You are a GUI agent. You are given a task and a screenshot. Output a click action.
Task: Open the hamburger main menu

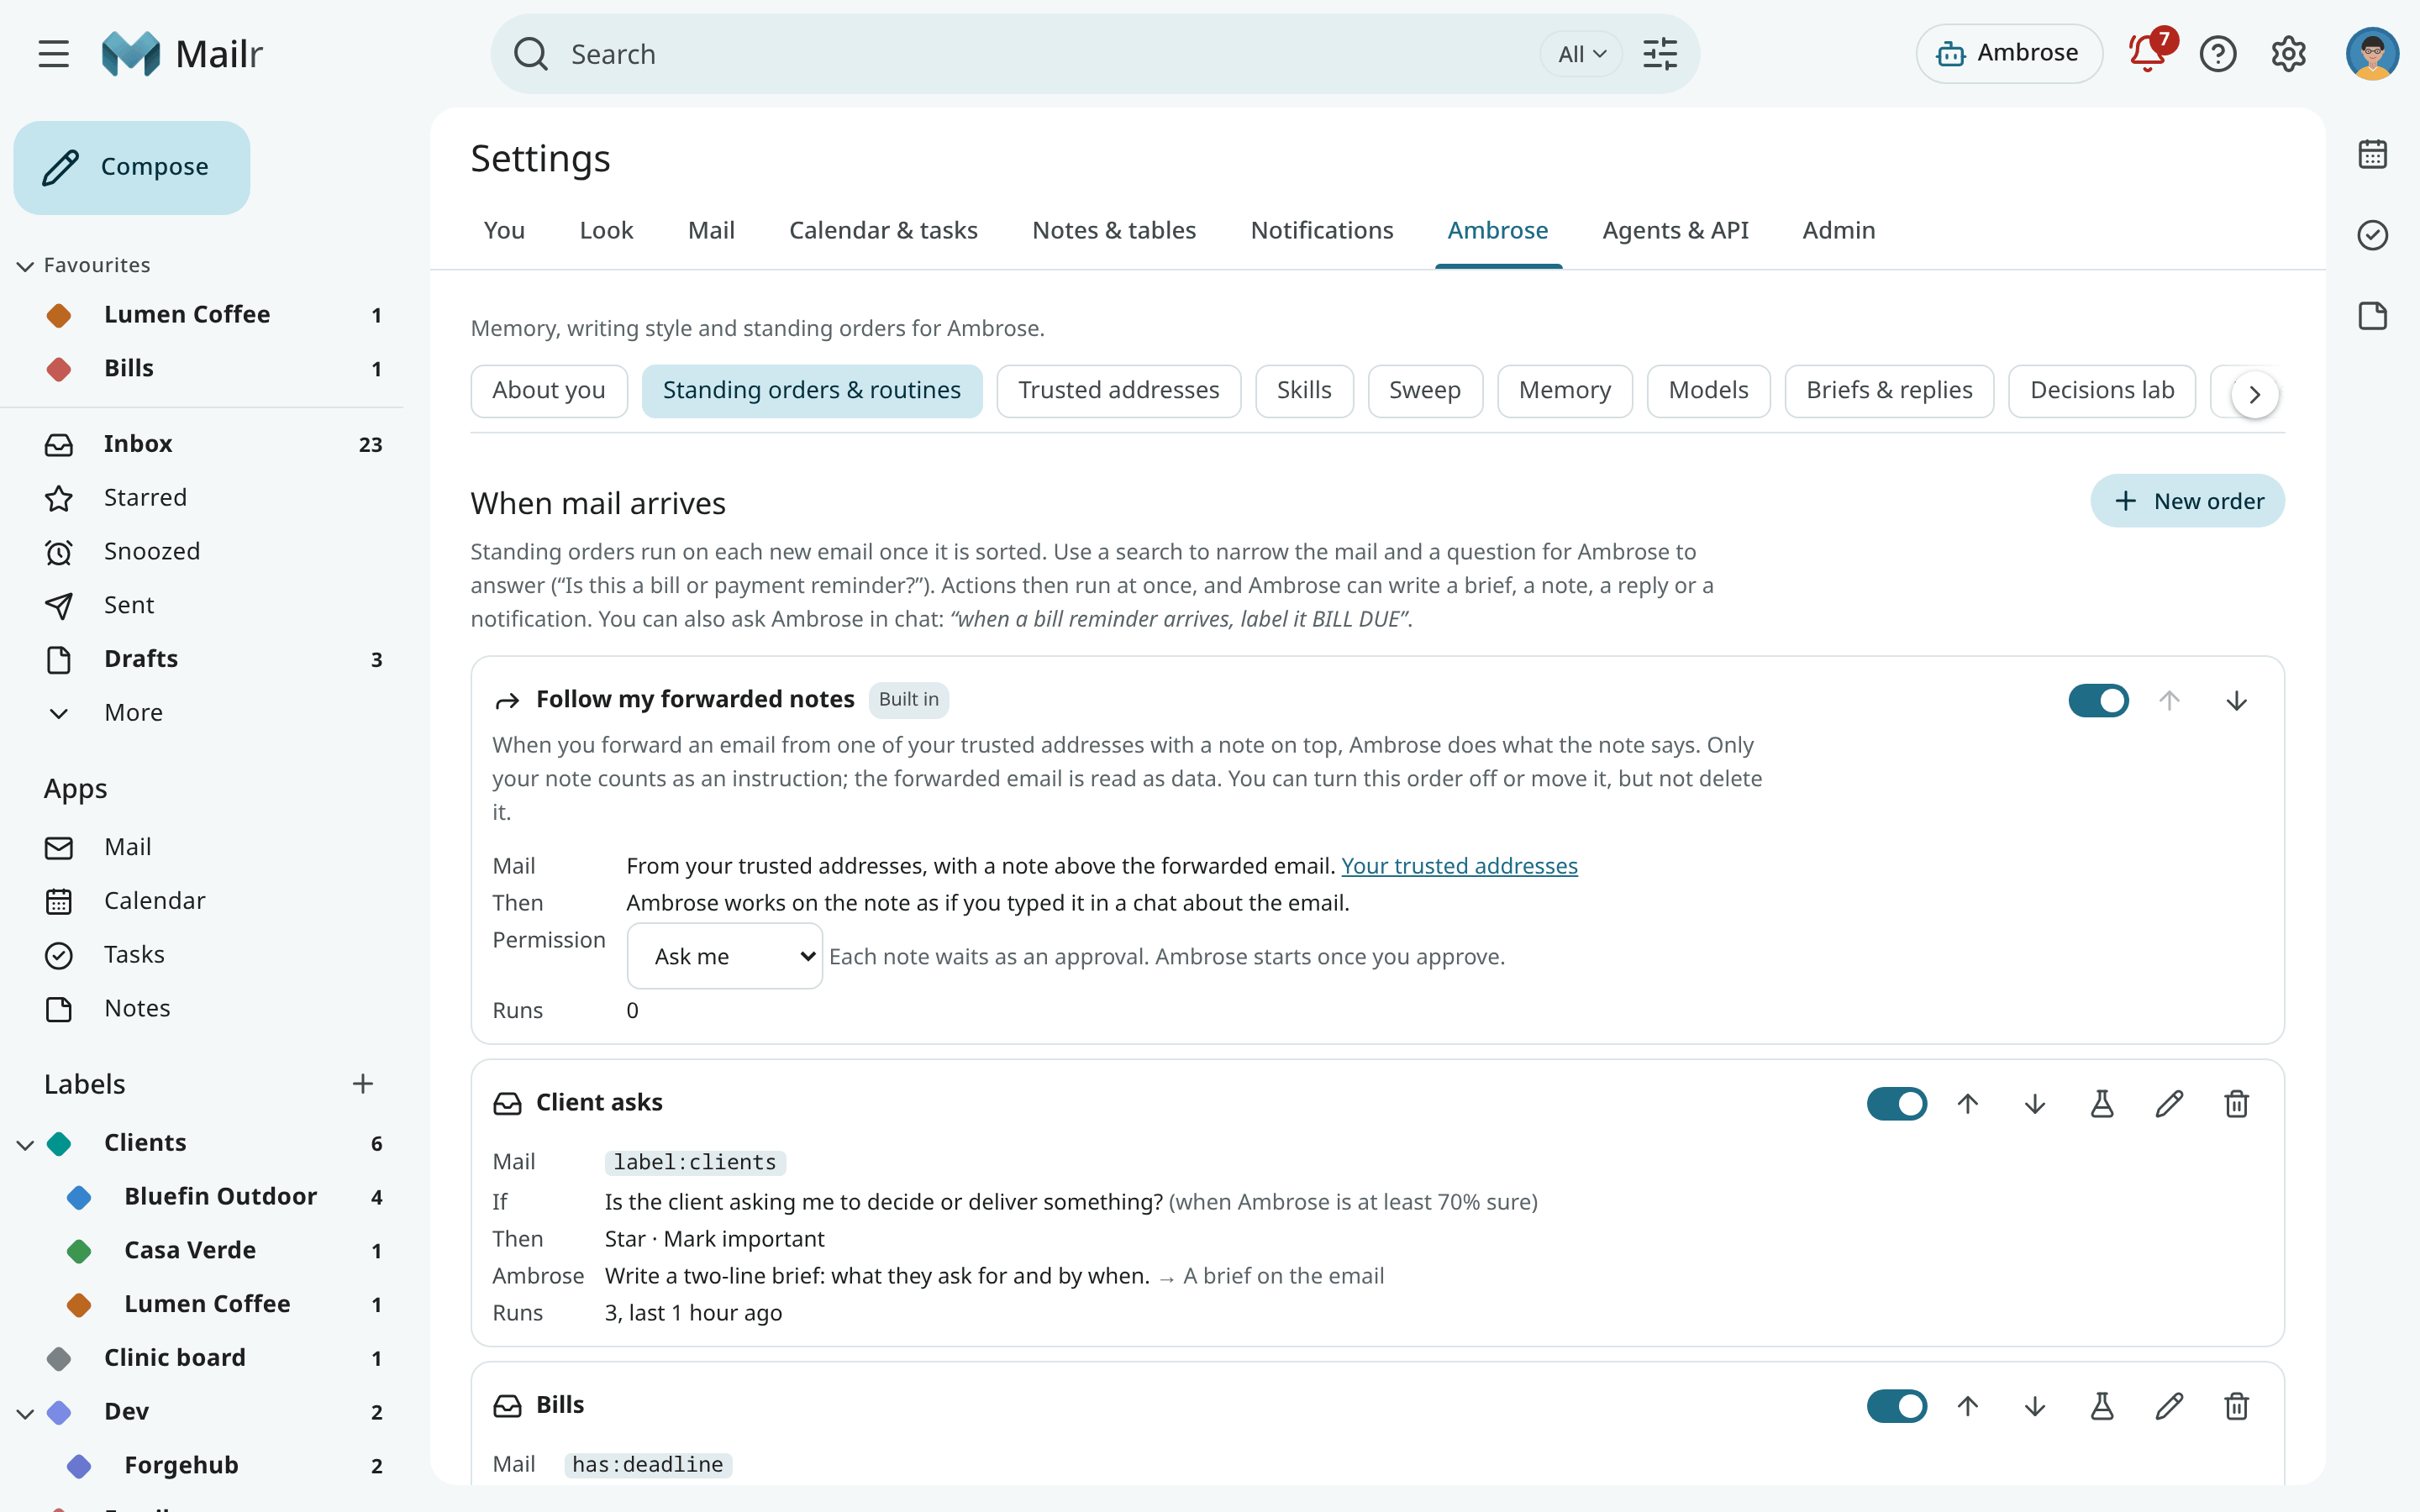point(54,54)
